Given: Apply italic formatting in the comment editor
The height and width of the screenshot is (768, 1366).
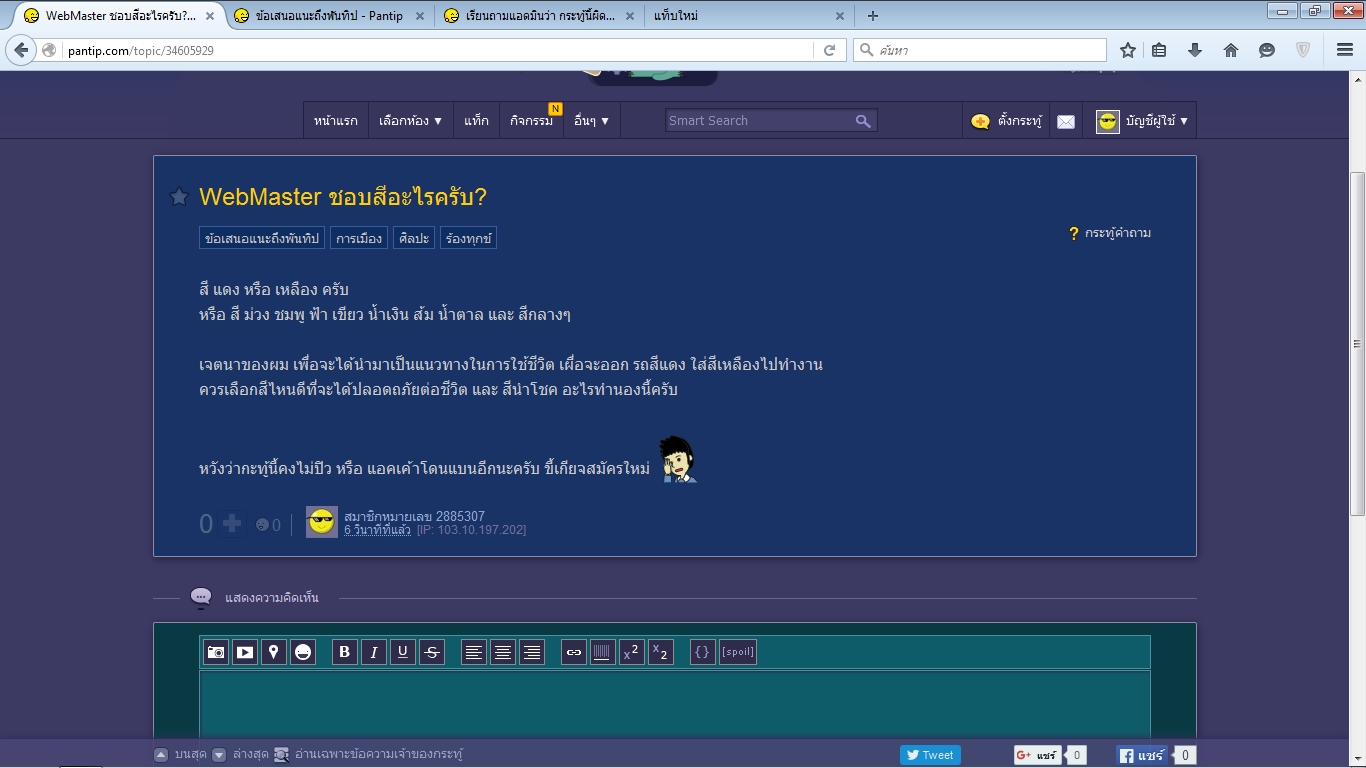Looking at the screenshot, I should (x=374, y=653).
